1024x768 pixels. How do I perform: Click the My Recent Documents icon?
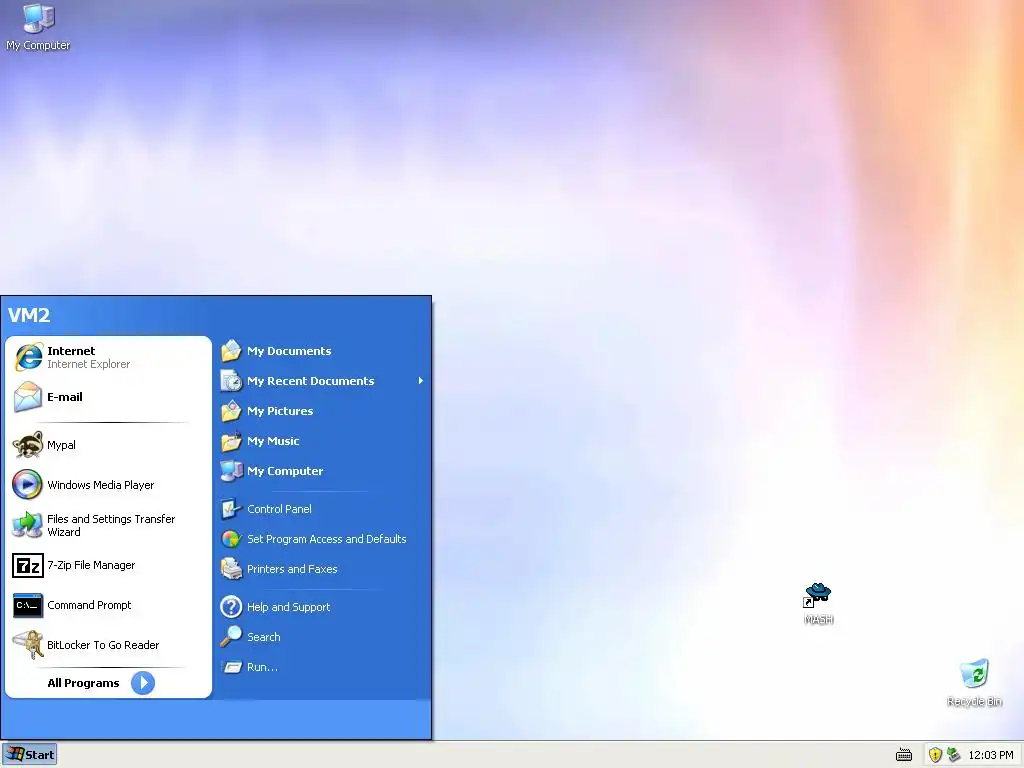[231, 381]
